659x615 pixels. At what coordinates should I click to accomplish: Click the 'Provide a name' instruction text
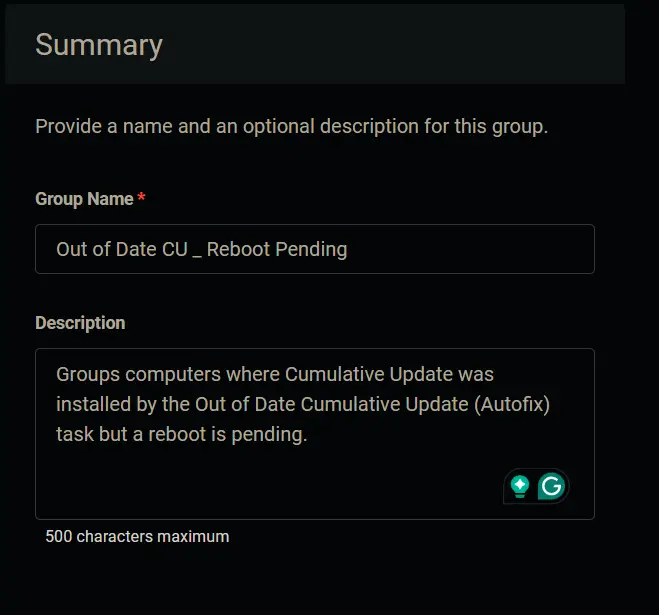[x=292, y=127]
